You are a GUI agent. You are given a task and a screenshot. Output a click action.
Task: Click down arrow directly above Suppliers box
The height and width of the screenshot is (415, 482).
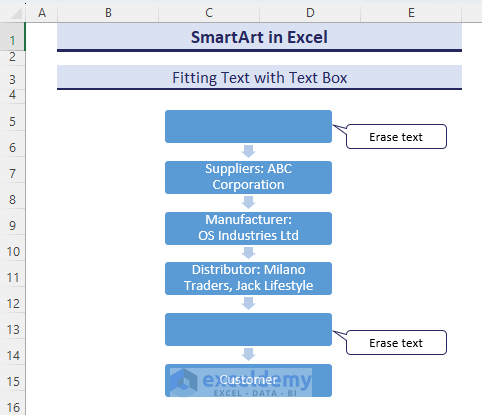pyautogui.click(x=248, y=152)
